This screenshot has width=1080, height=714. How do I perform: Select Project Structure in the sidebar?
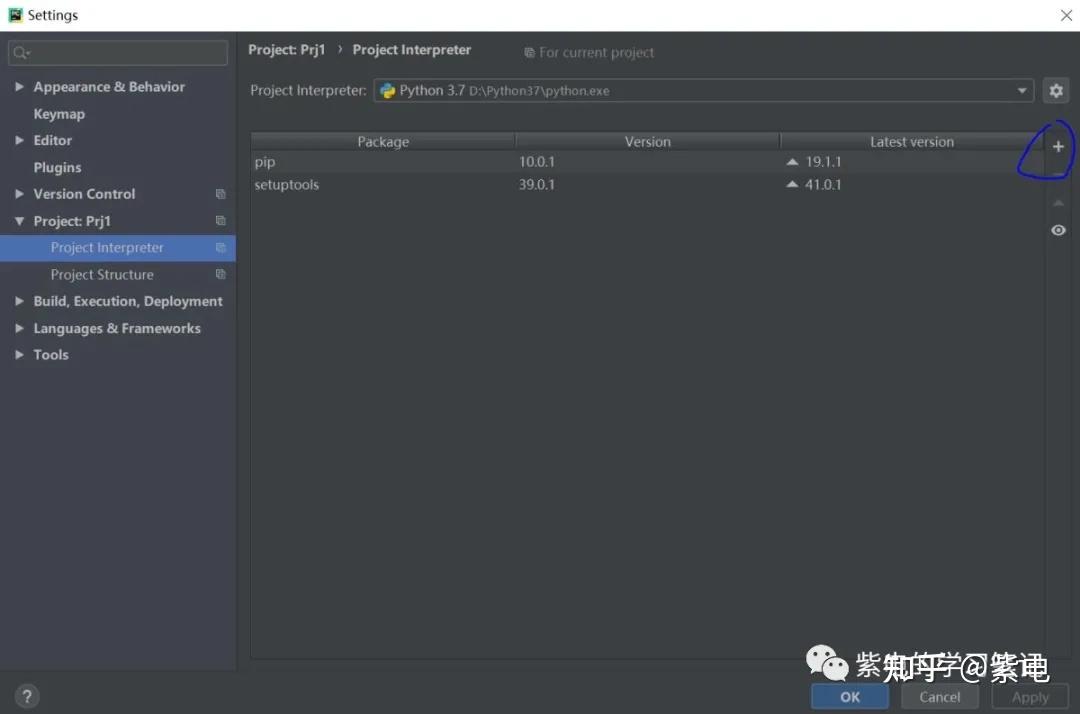pos(101,274)
